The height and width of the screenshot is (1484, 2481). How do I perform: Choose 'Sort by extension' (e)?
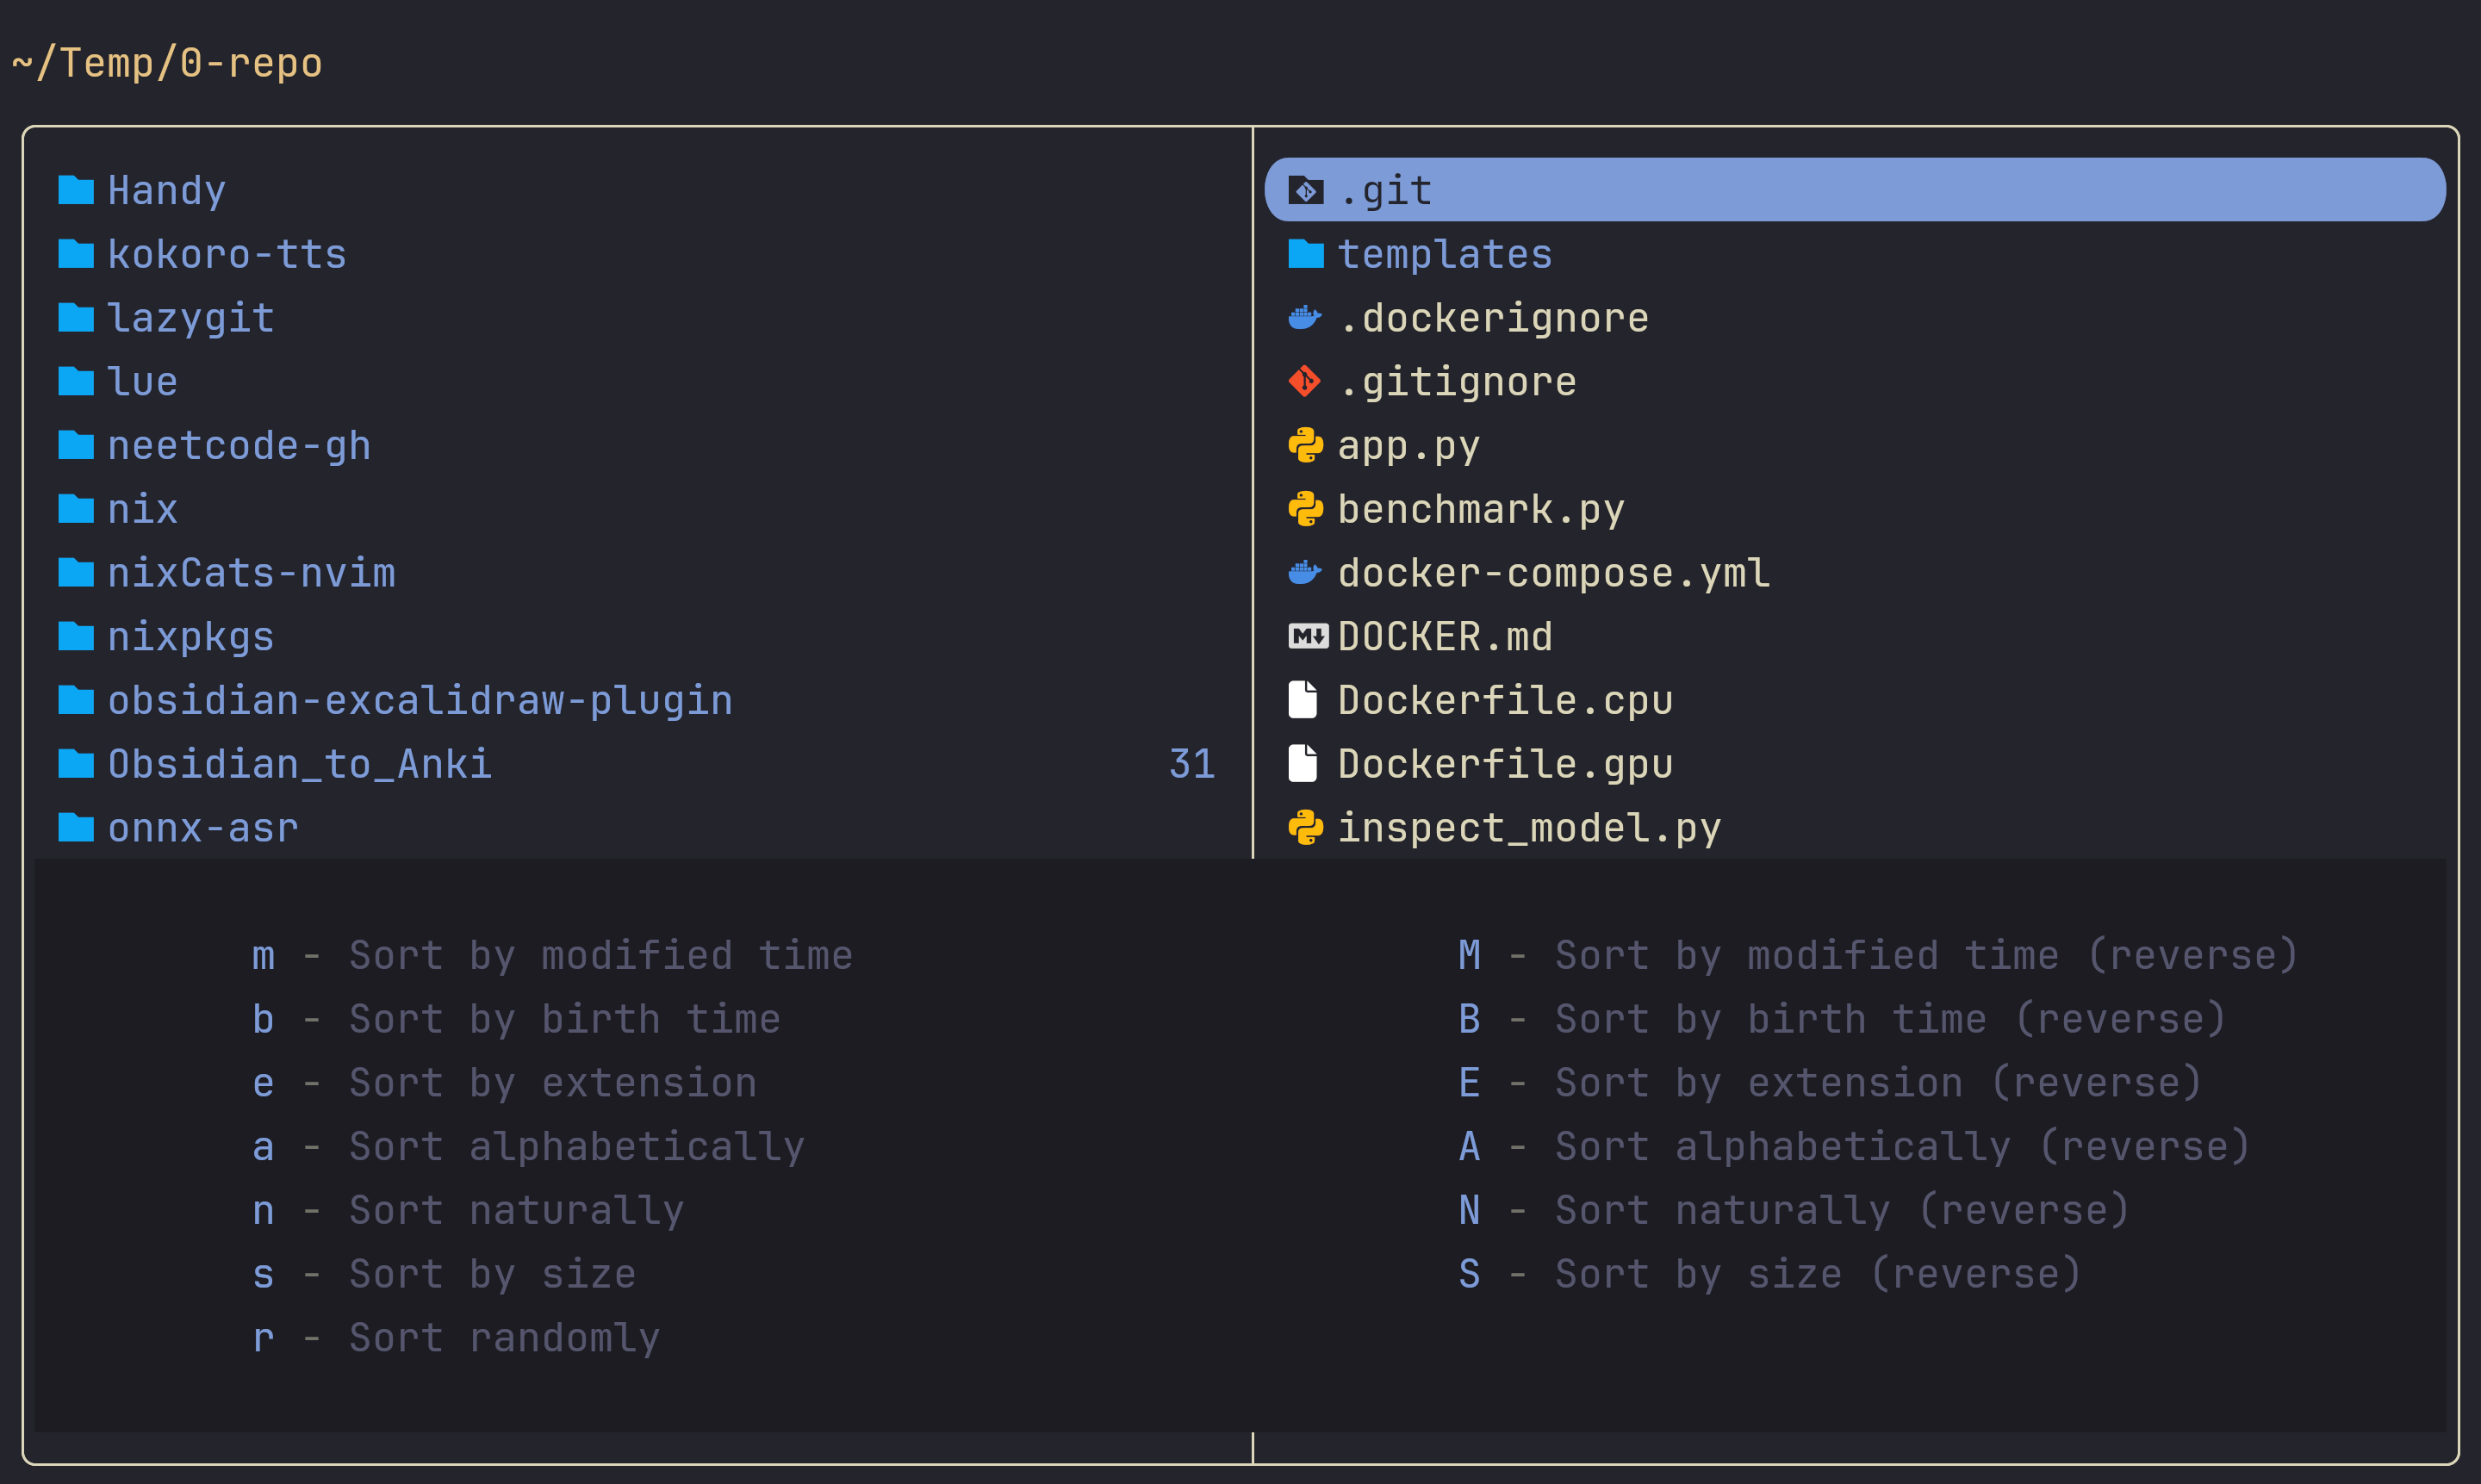(x=504, y=1083)
